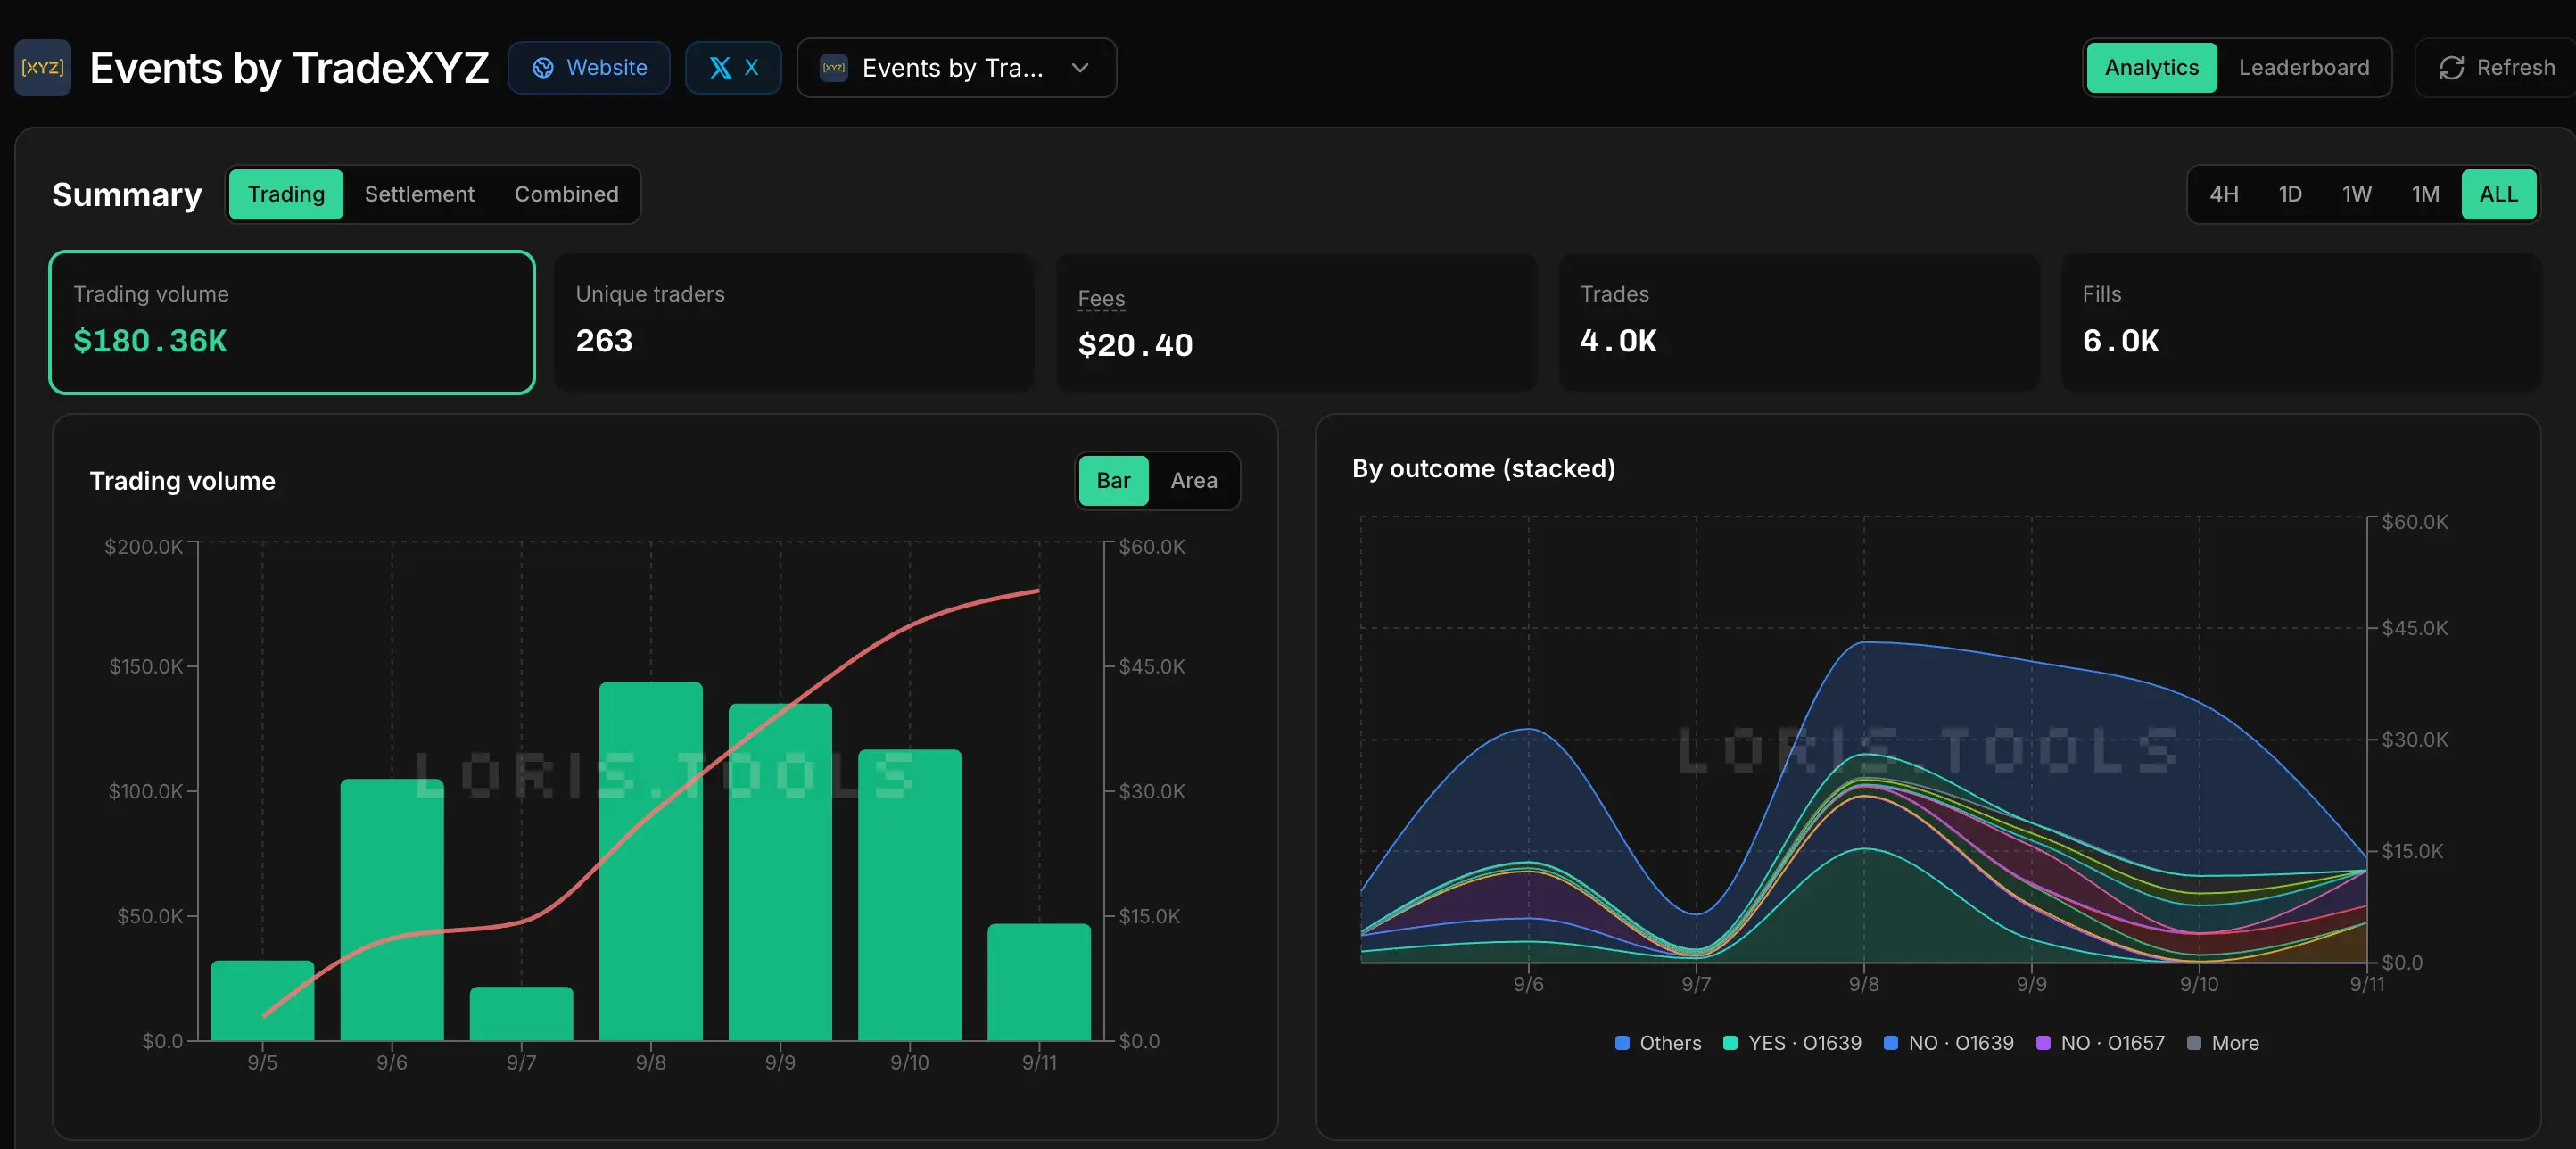Click the small XYZ icon in events dropdown
The width and height of the screenshot is (2576, 1149).
834,68
